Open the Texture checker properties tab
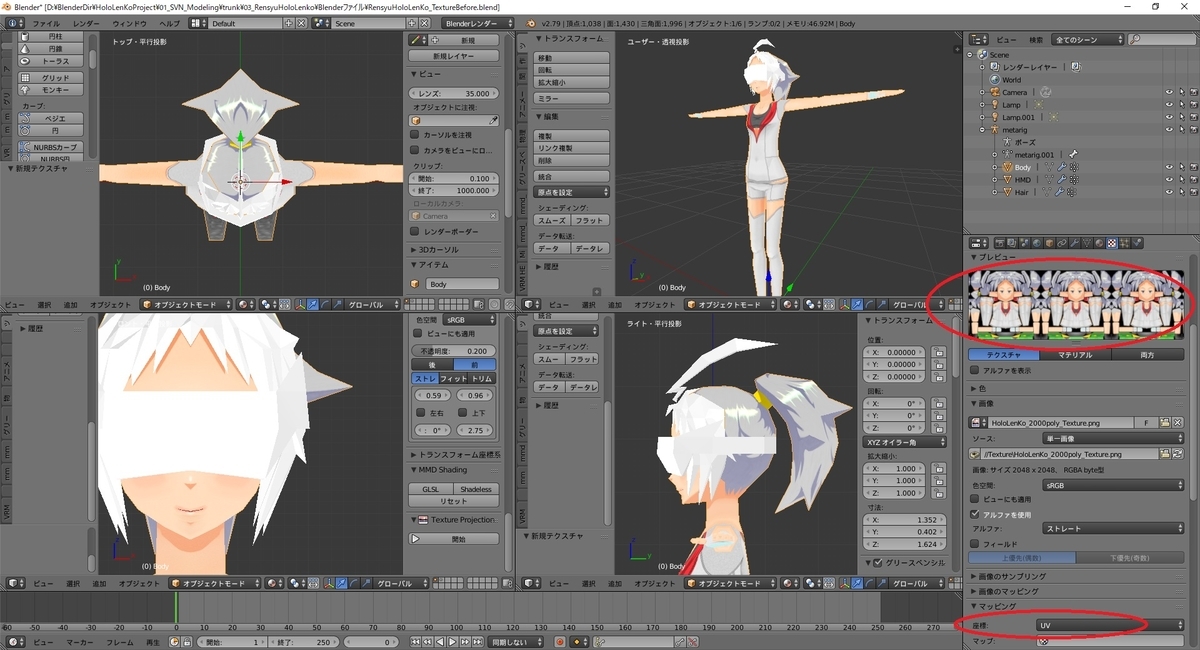The width and height of the screenshot is (1200, 650). tap(1111, 243)
